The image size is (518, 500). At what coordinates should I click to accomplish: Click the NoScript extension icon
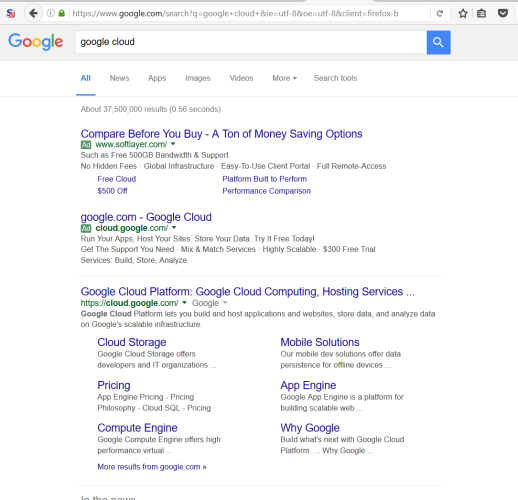(11, 13)
